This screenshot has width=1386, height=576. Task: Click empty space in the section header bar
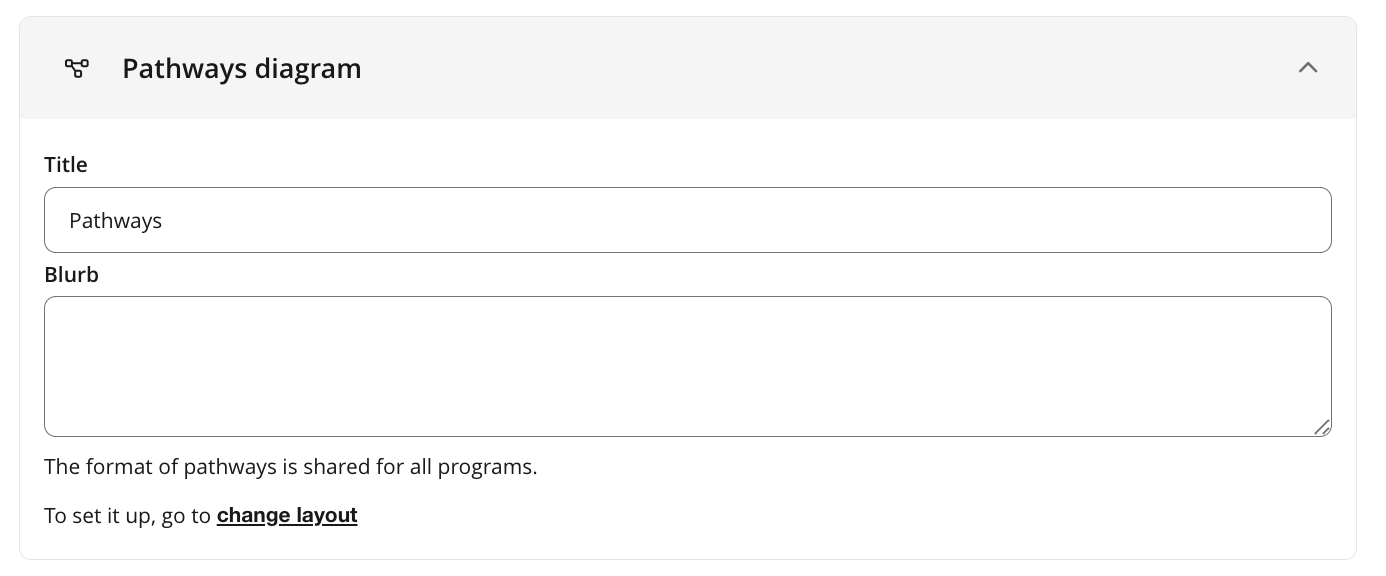[800, 68]
